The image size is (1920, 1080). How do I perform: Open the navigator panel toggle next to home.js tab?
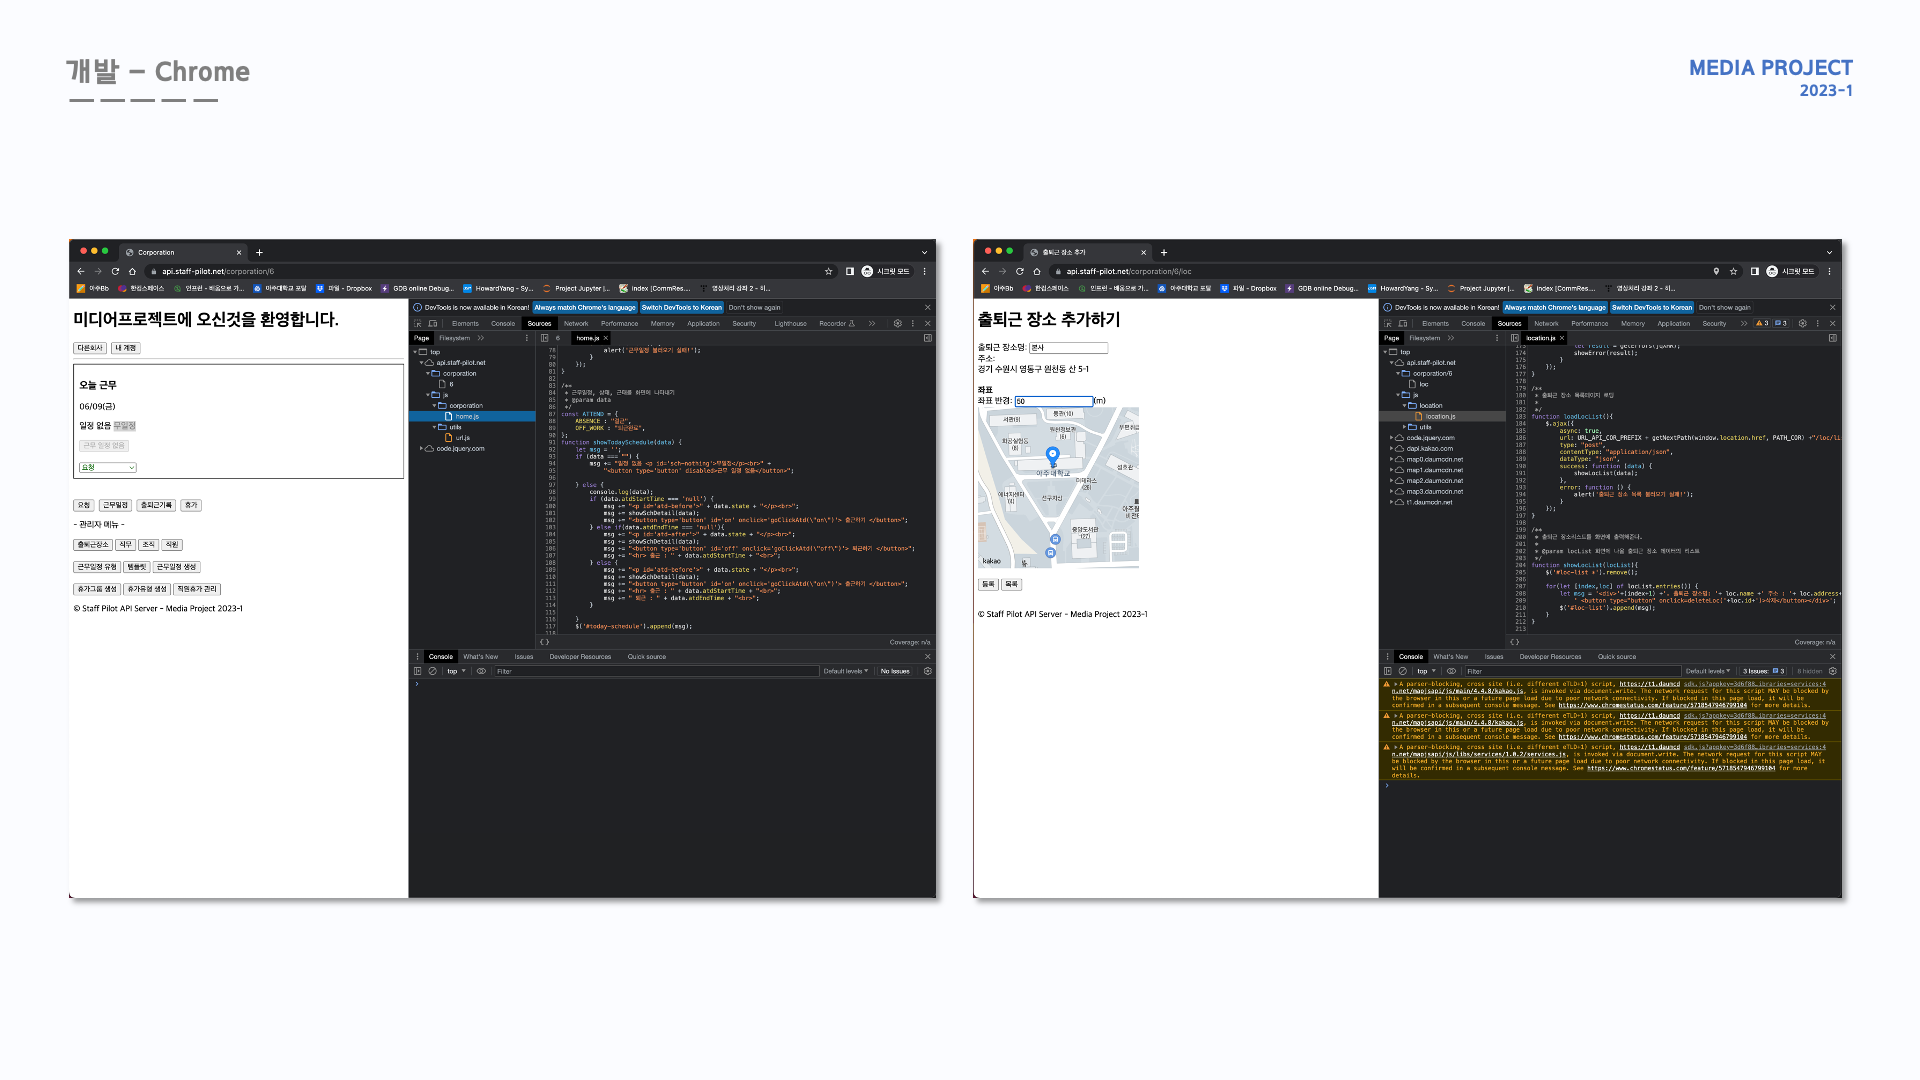544,338
